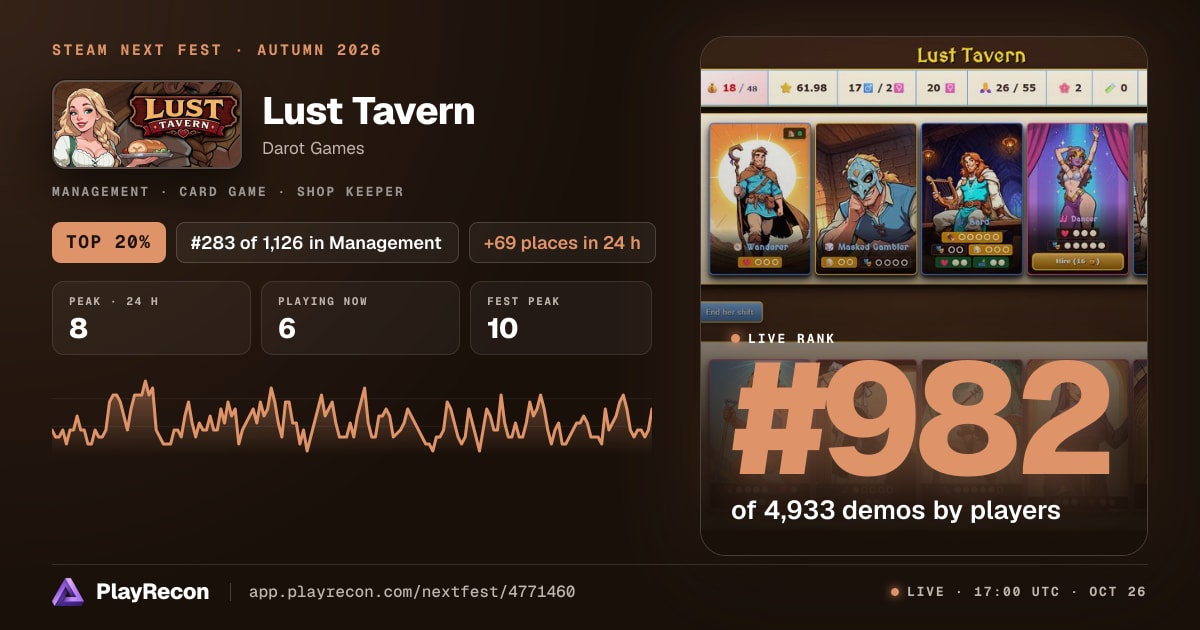
Task: Select the Wanderer character card
Action: click(759, 198)
